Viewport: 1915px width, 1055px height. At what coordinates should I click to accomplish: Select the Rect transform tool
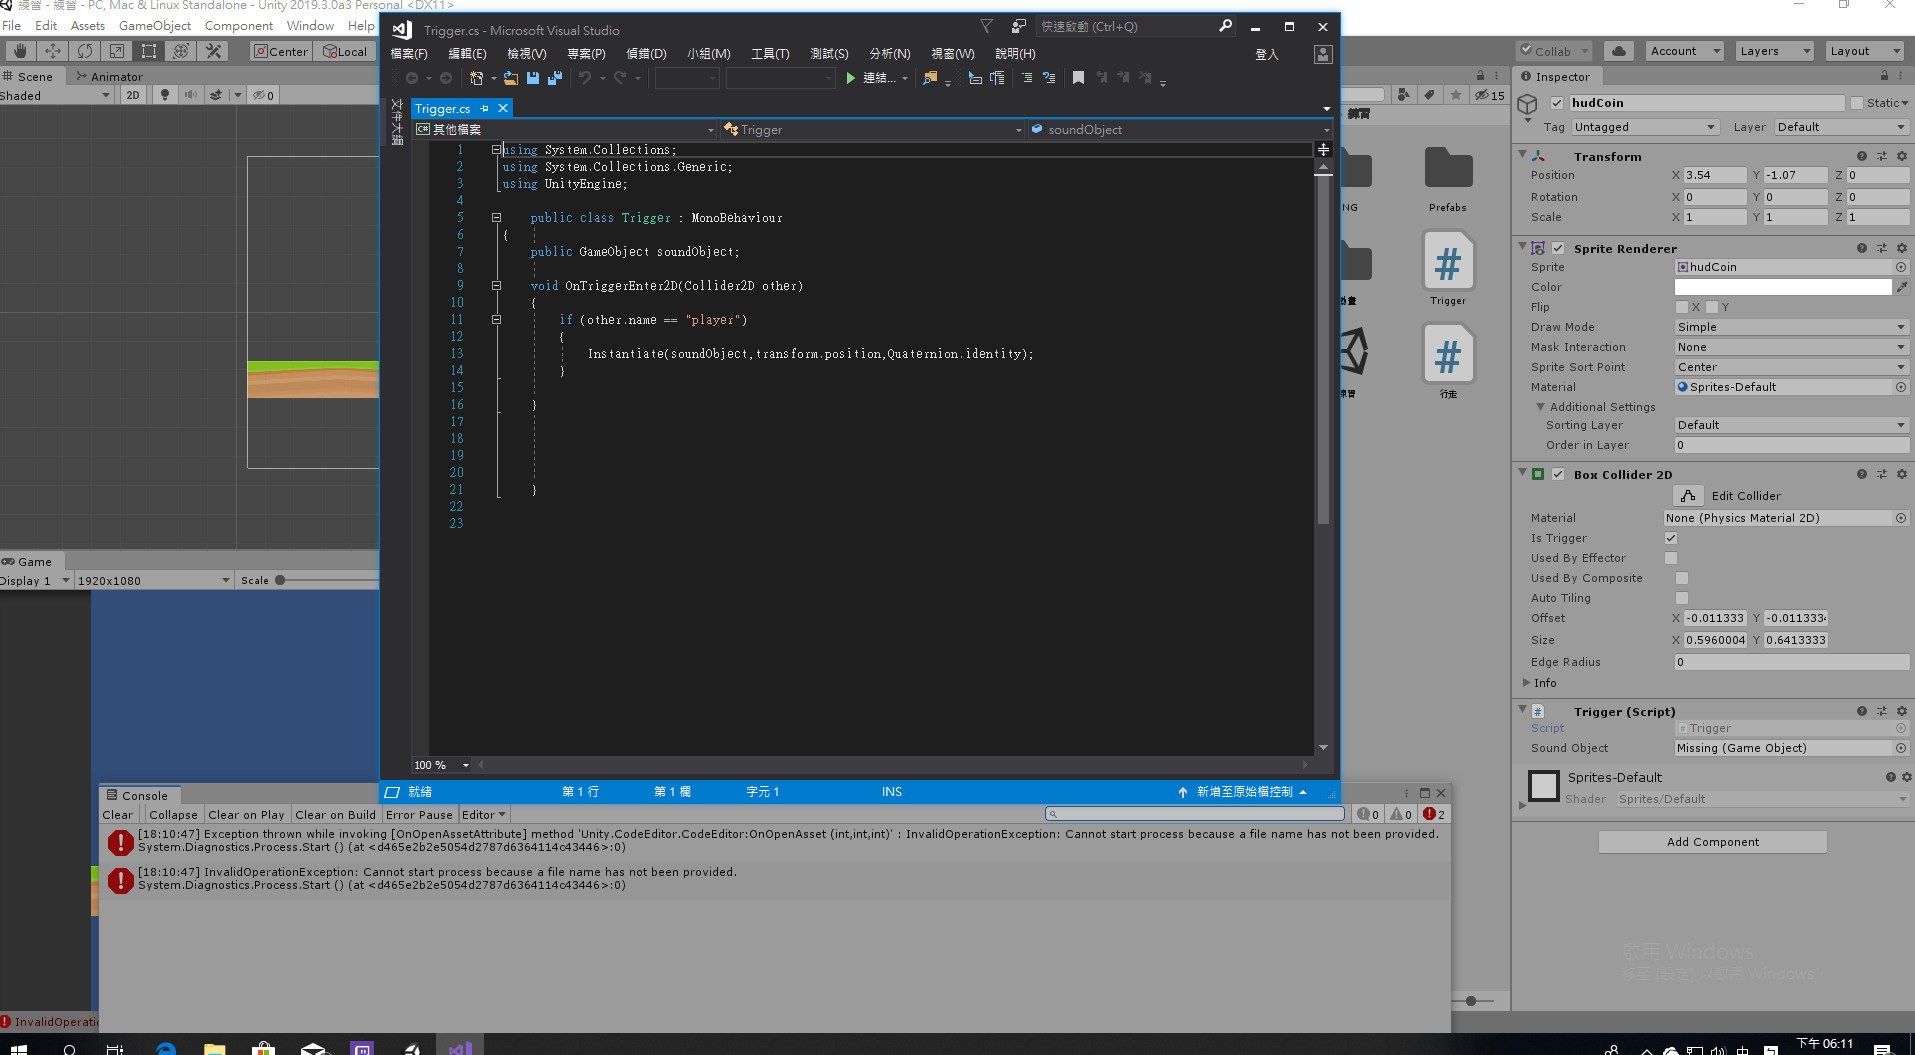(149, 51)
